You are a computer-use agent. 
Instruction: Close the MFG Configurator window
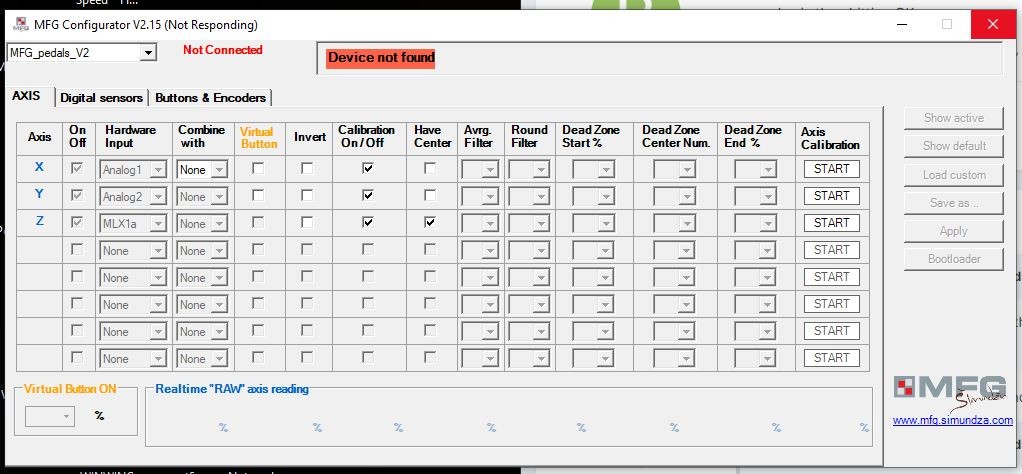993,25
